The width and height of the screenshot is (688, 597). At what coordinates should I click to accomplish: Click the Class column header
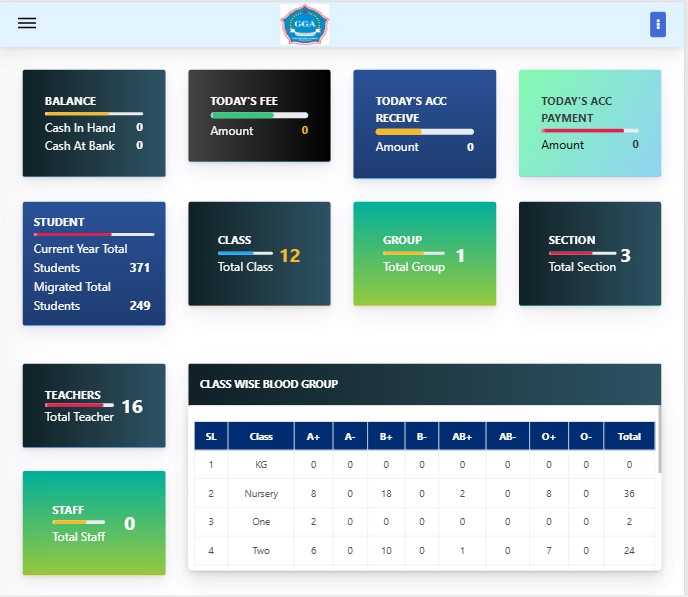261,437
